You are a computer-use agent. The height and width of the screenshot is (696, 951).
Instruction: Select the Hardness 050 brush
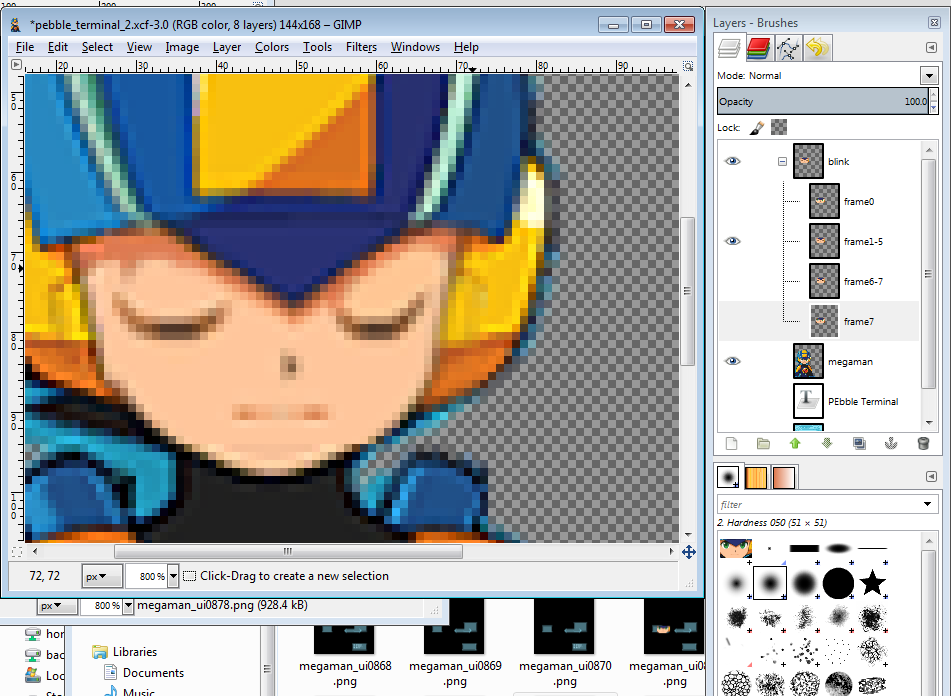click(770, 584)
